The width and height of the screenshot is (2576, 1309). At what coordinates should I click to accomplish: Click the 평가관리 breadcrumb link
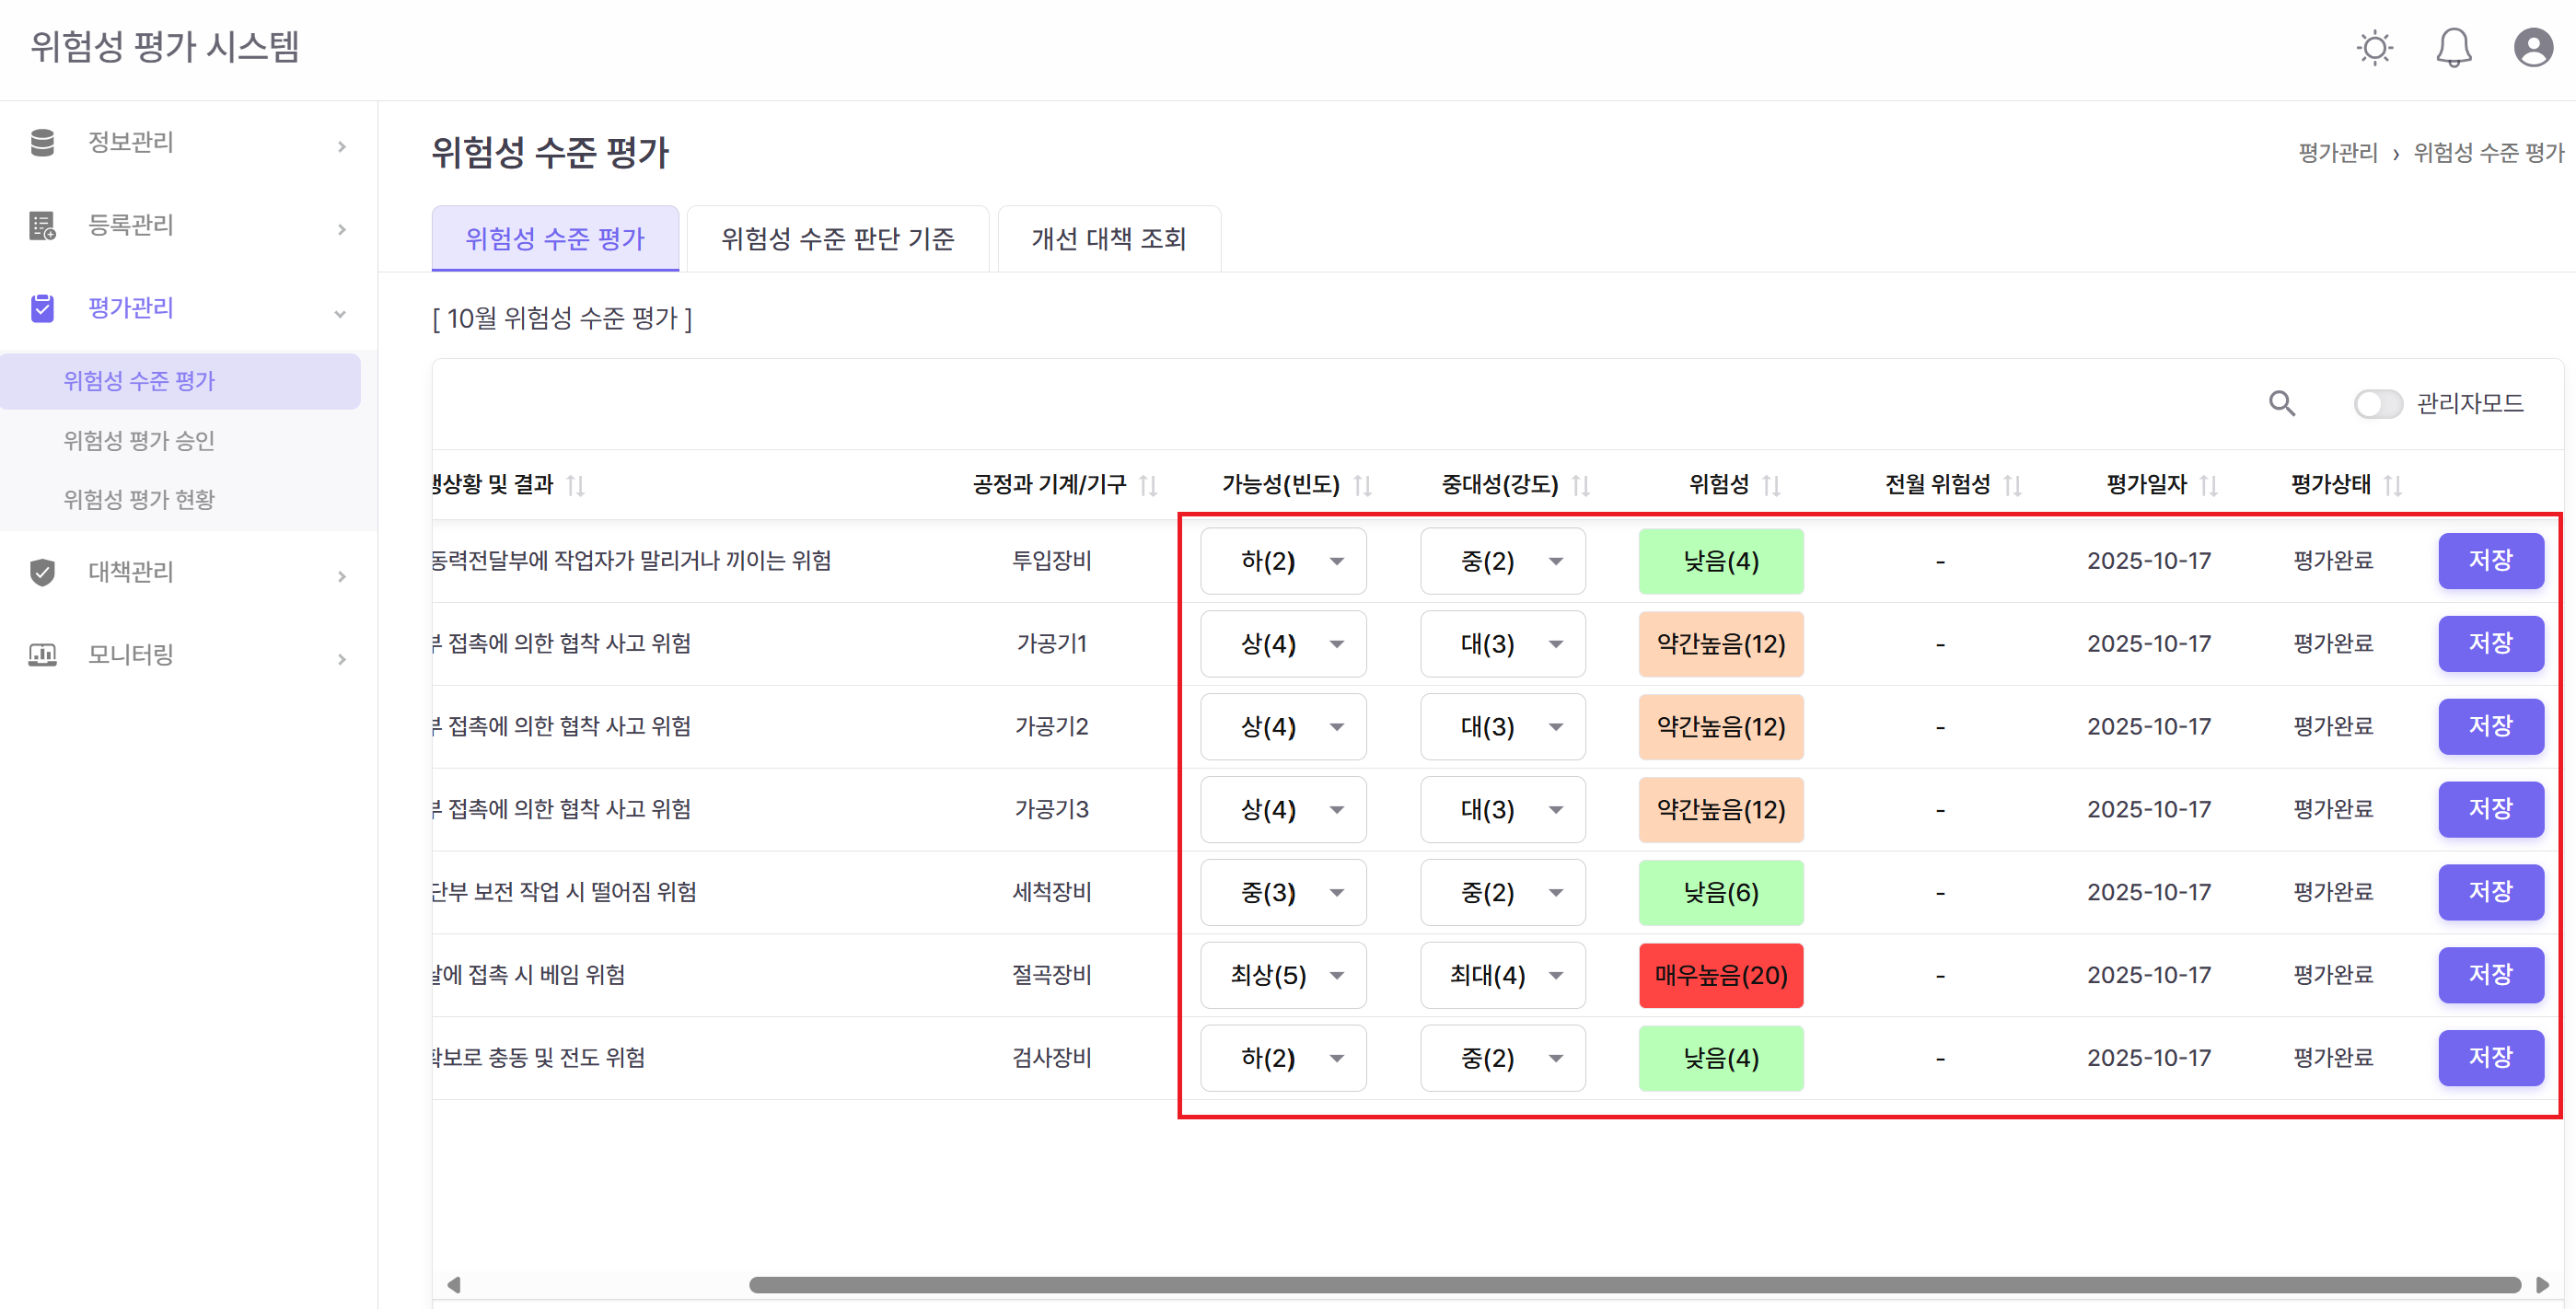click(x=2336, y=152)
